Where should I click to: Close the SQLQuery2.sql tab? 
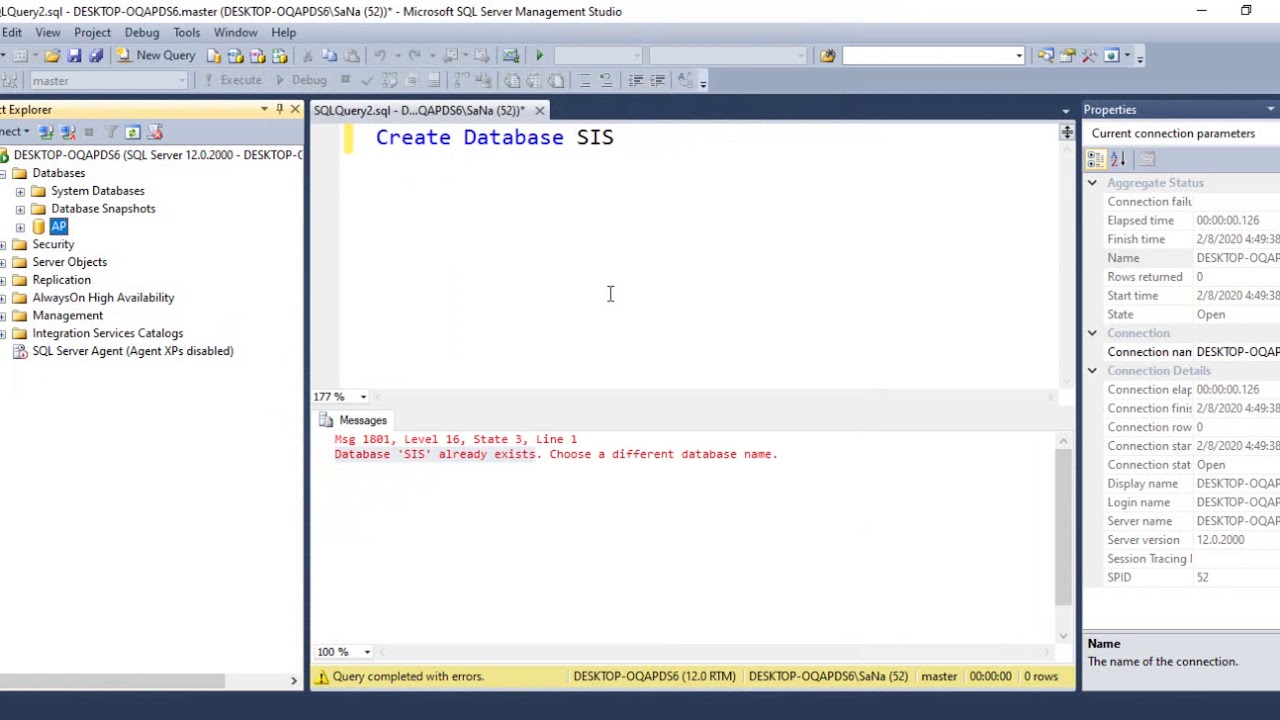[540, 110]
